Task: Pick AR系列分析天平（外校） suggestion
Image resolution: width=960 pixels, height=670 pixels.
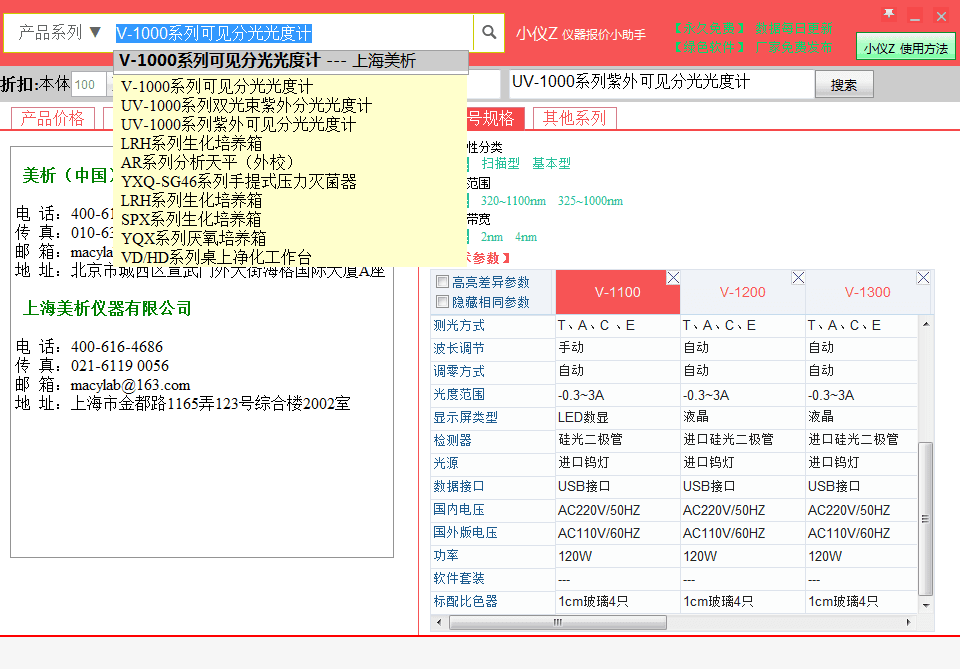Action: coord(208,162)
